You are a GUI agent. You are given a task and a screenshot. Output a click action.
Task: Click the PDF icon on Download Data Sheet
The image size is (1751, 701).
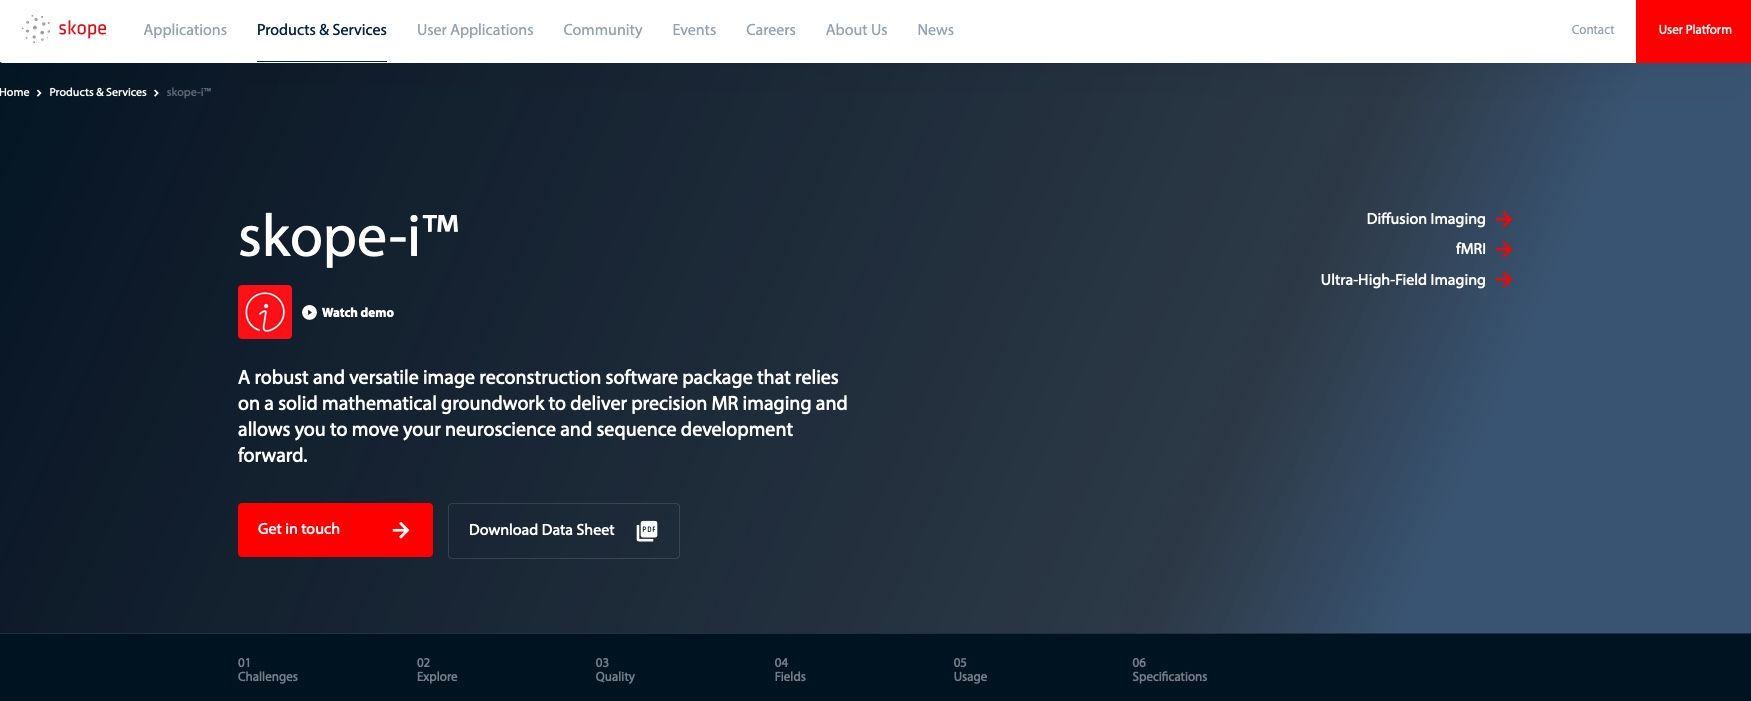[x=647, y=530]
